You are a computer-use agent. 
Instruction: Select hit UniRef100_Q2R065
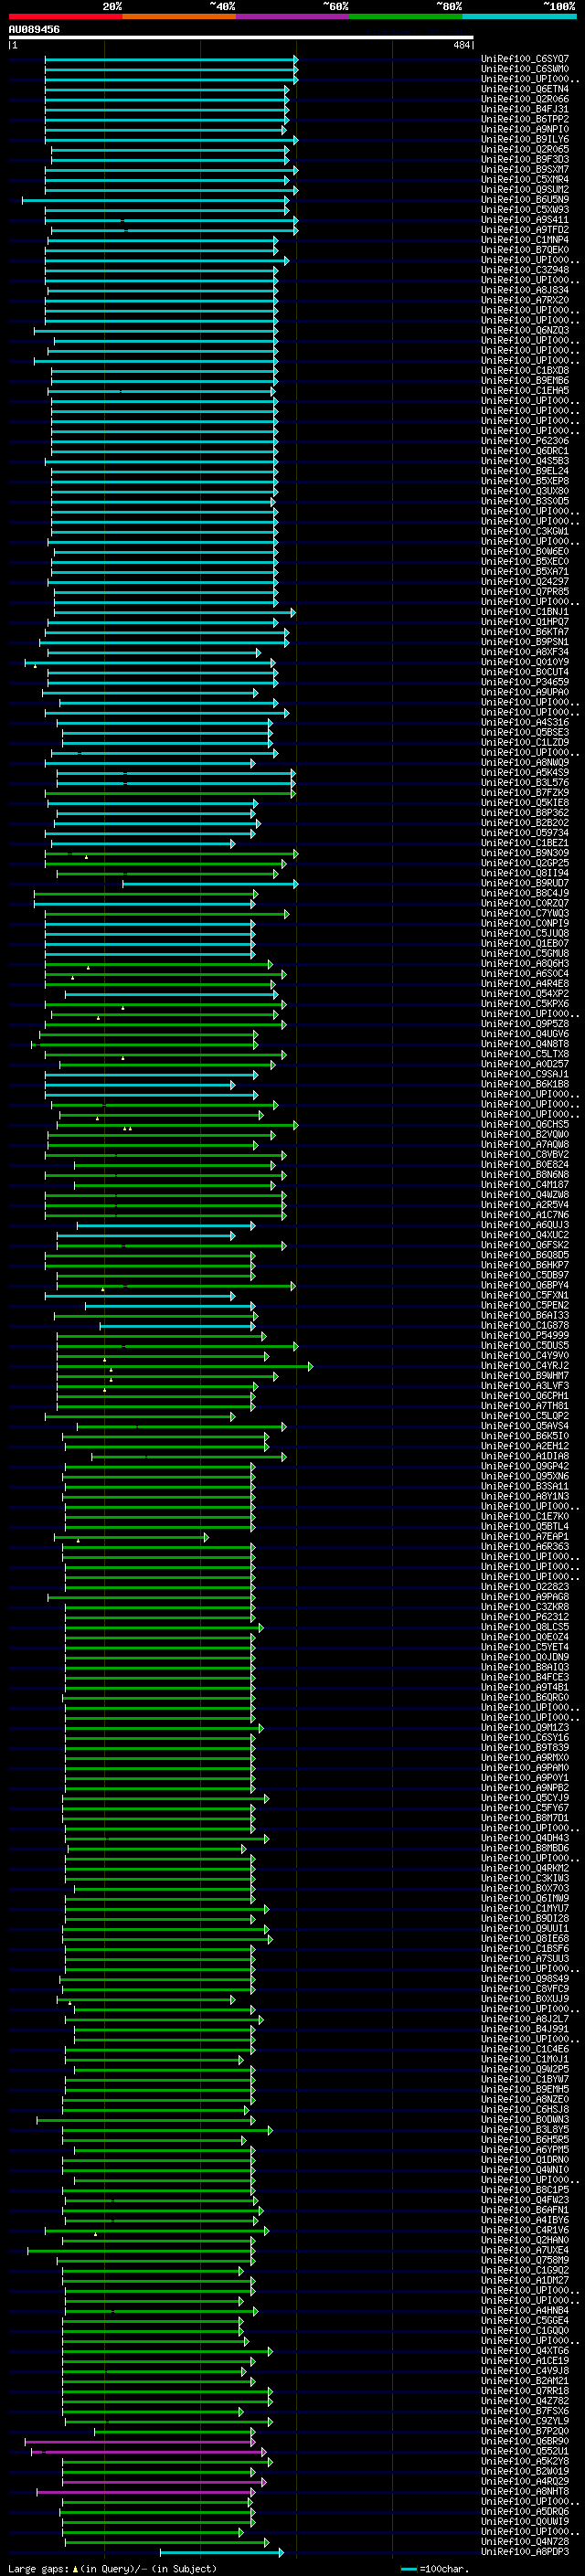point(525,149)
